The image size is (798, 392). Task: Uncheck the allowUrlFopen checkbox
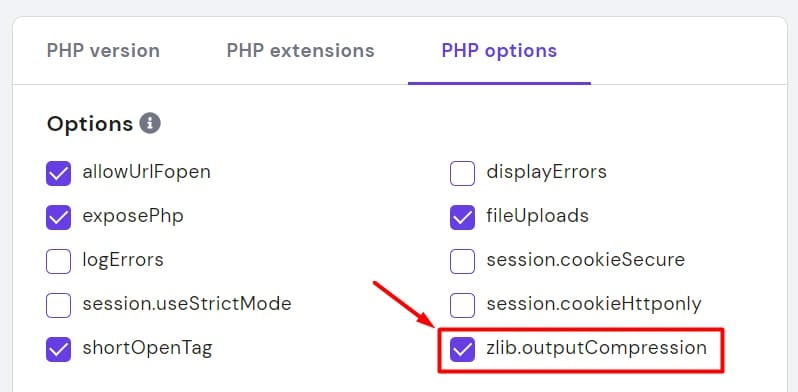pos(59,174)
